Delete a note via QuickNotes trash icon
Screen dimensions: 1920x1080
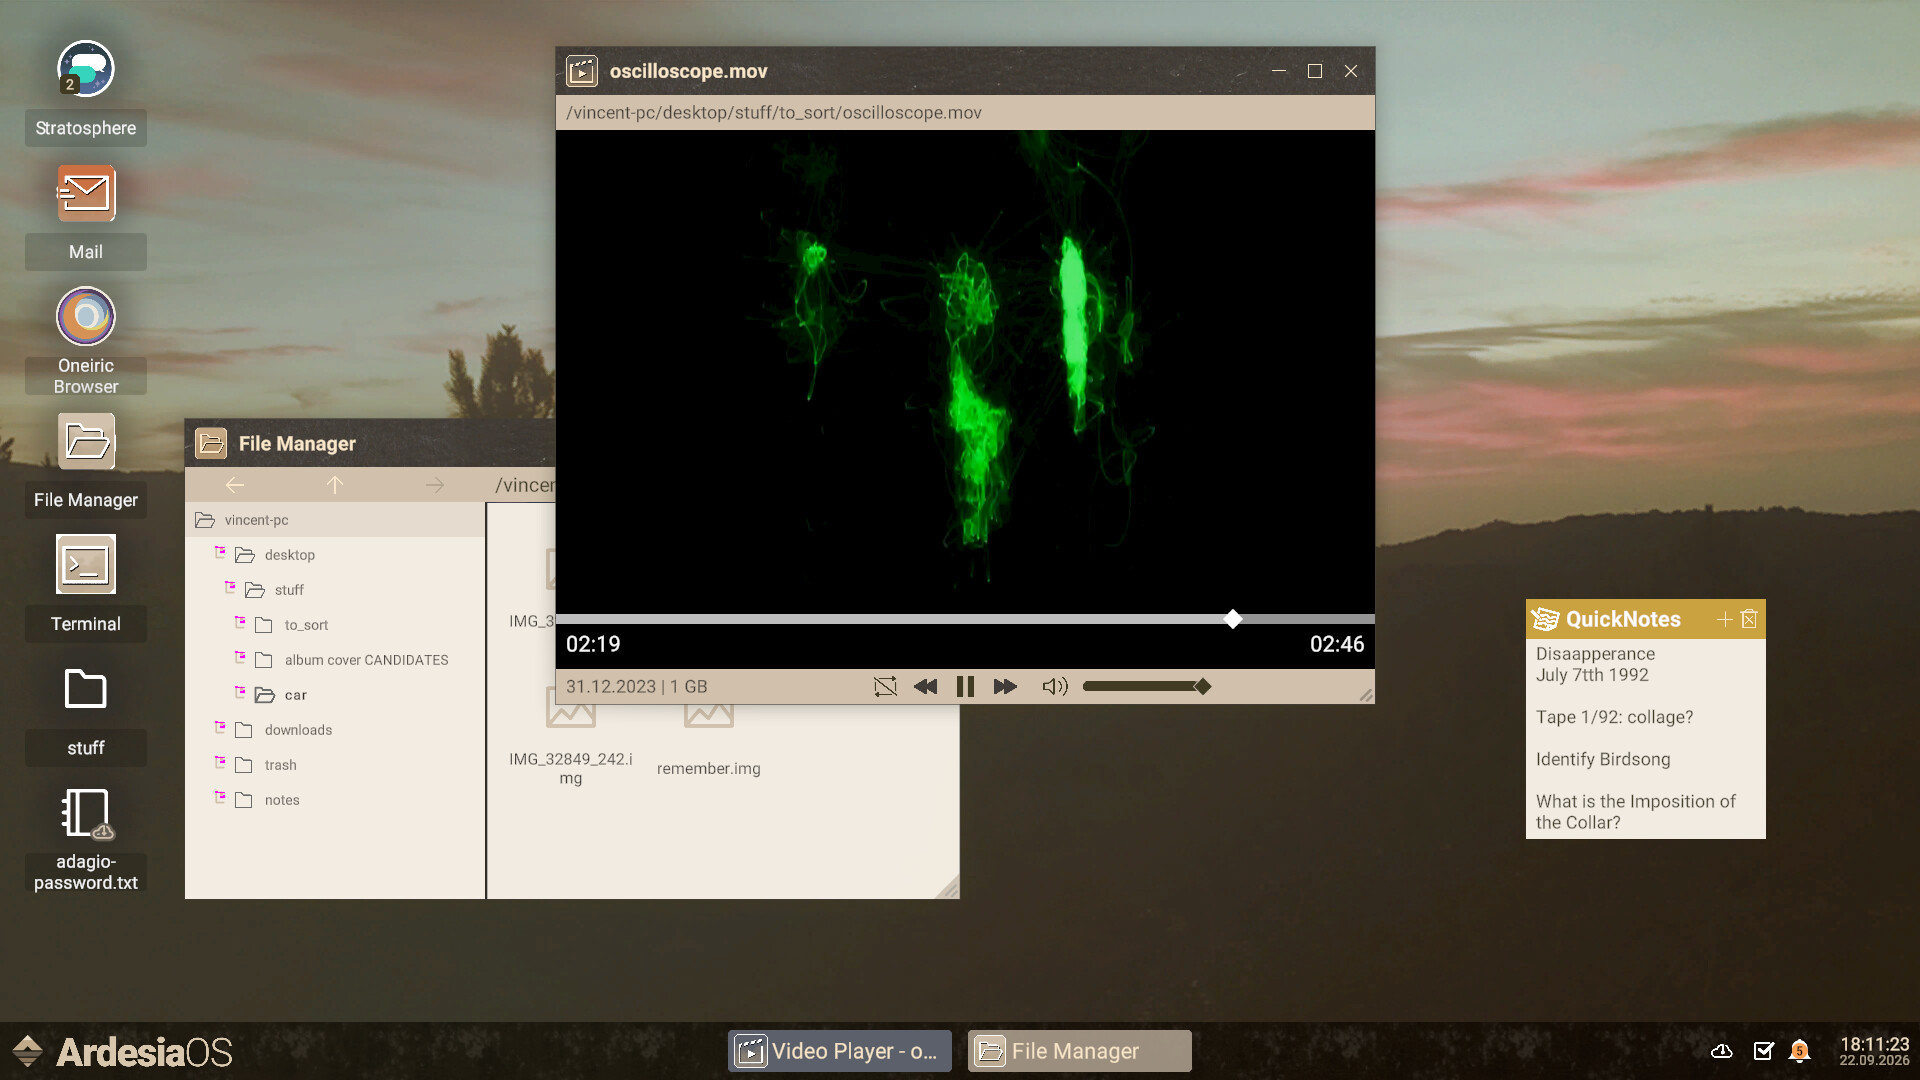tap(1748, 619)
